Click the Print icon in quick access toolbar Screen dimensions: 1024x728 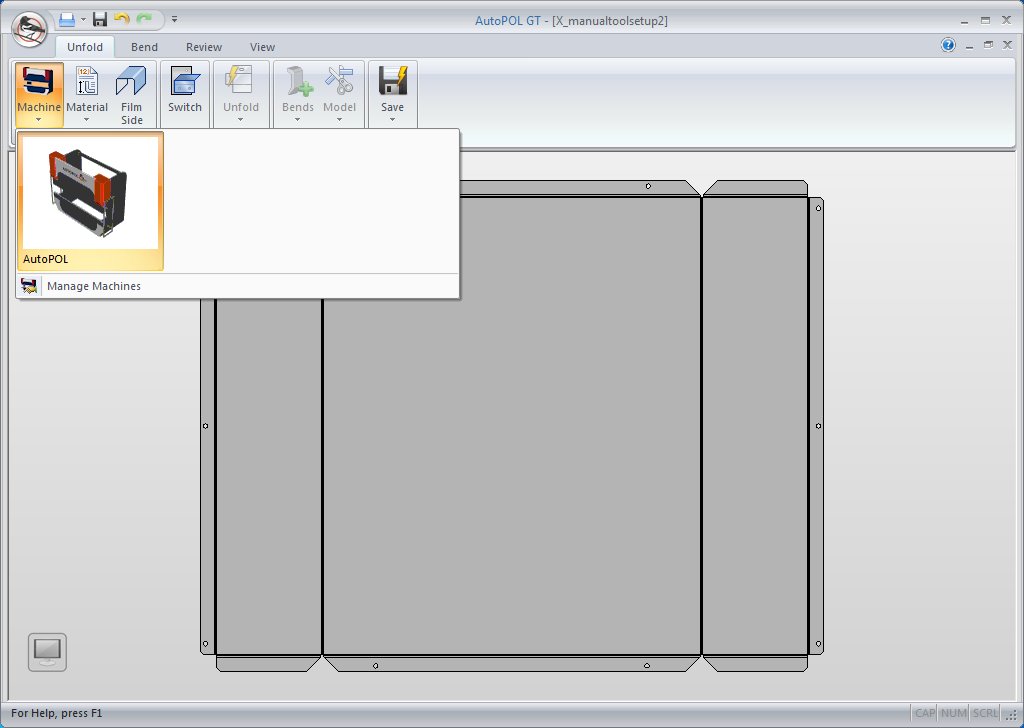(67, 19)
